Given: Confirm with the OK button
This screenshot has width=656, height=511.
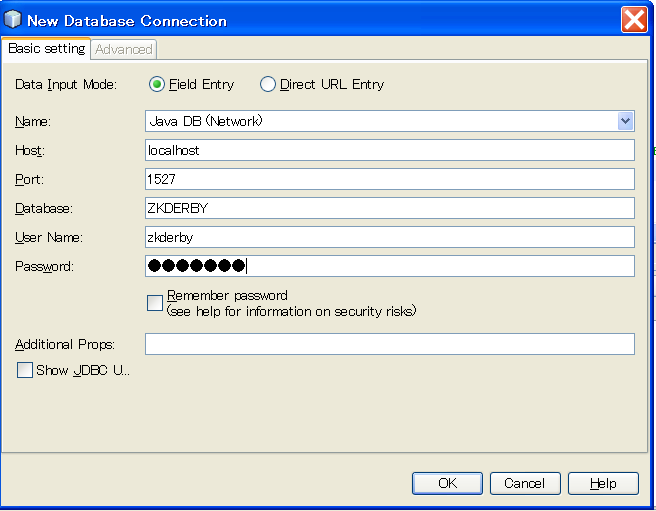Looking at the screenshot, I should [447, 483].
